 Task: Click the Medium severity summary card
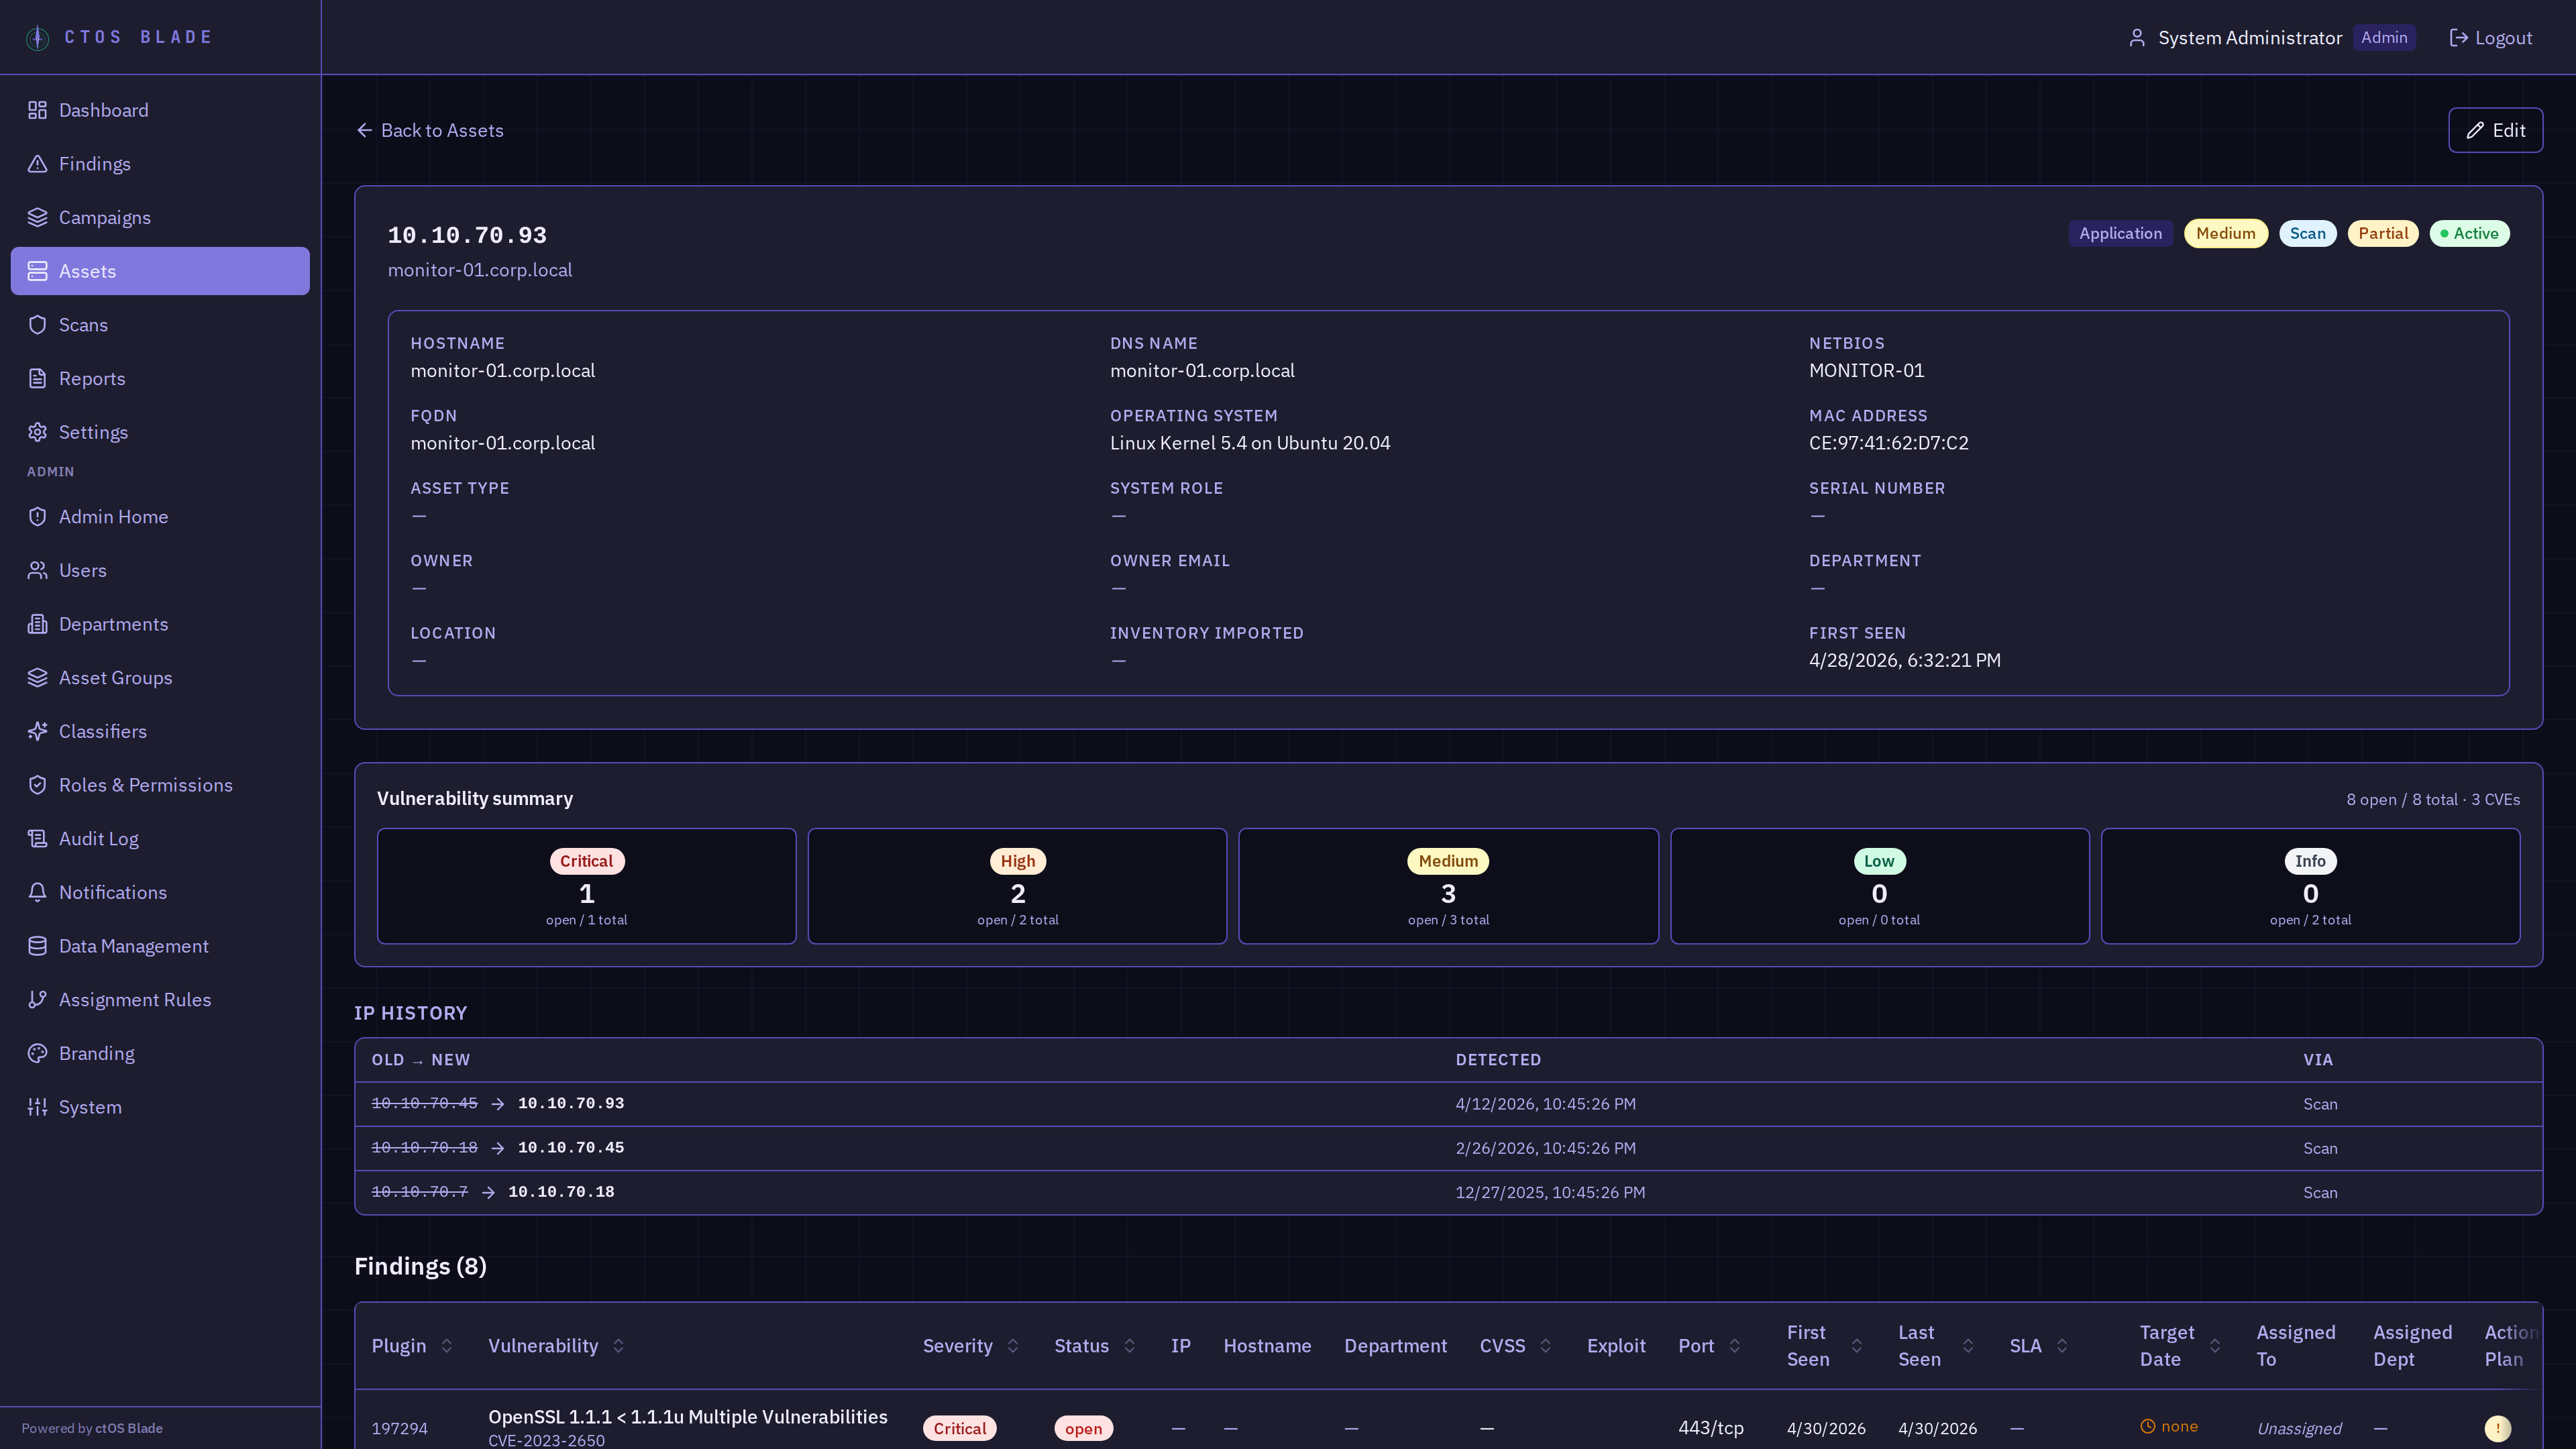pos(1448,886)
